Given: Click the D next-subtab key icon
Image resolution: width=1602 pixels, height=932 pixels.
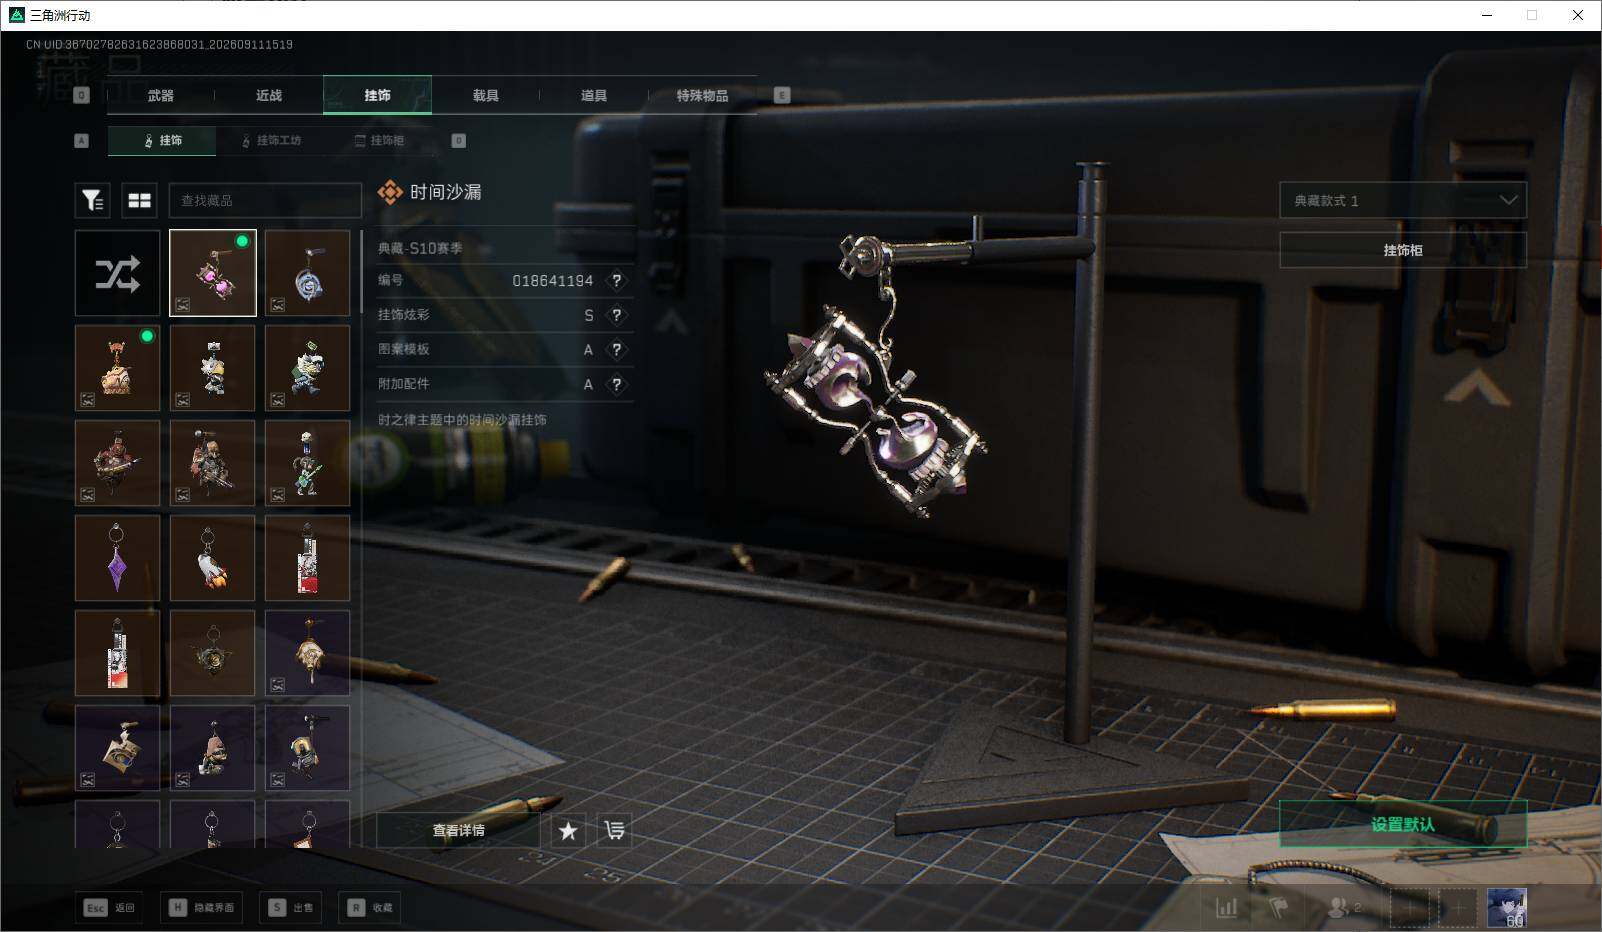Looking at the screenshot, I should coord(459,141).
